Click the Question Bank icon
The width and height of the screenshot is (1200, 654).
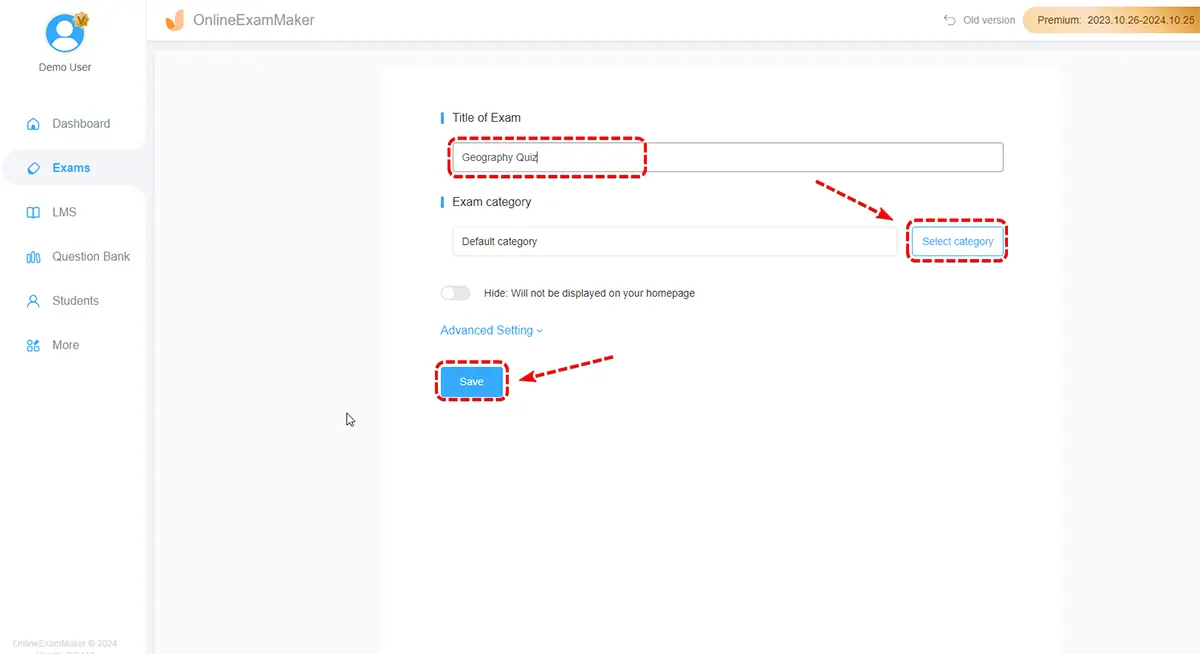[x=33, y=257]
